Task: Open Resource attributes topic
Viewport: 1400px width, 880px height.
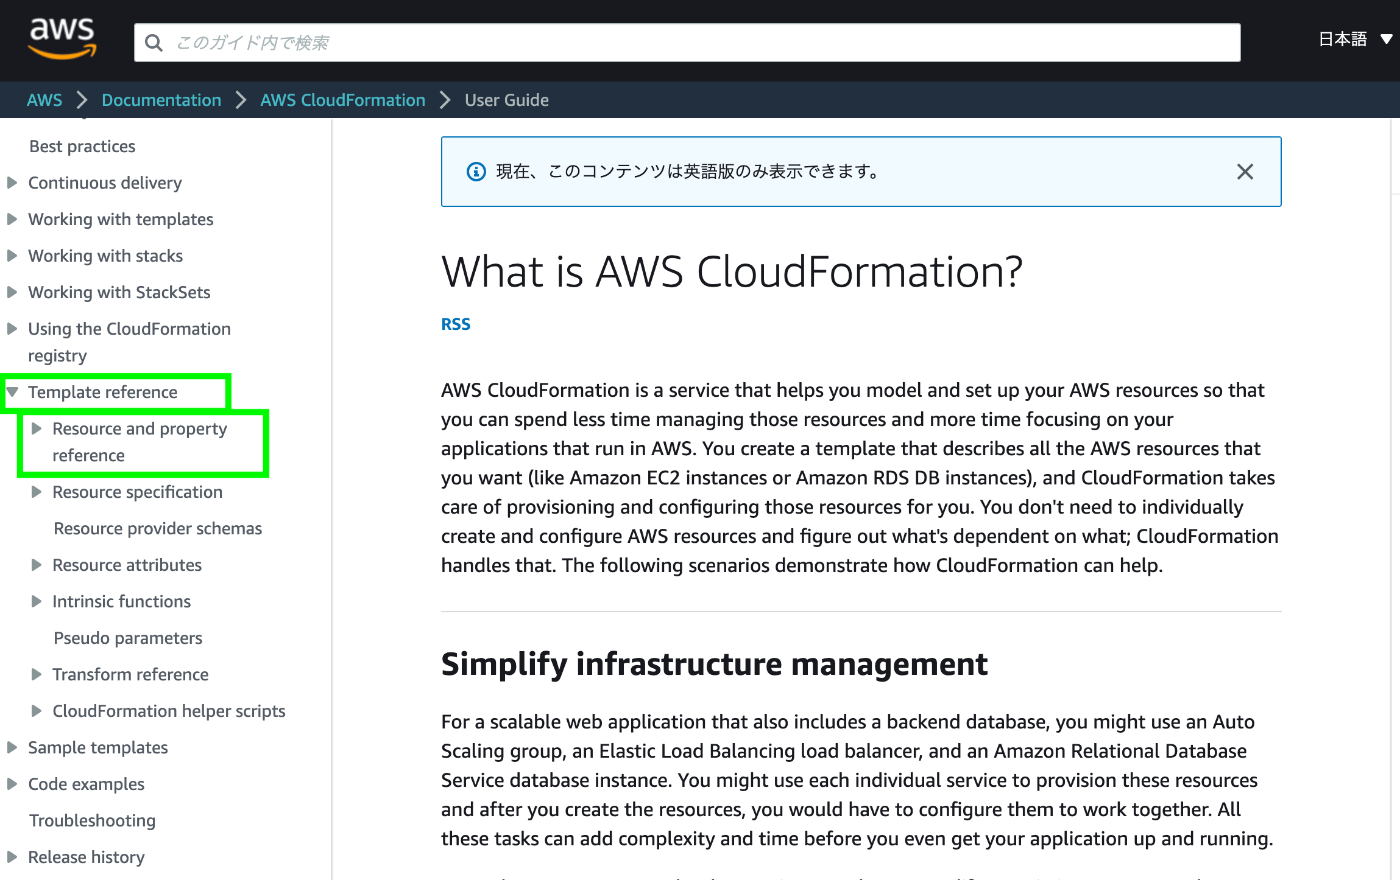Action: pos(127,565)
